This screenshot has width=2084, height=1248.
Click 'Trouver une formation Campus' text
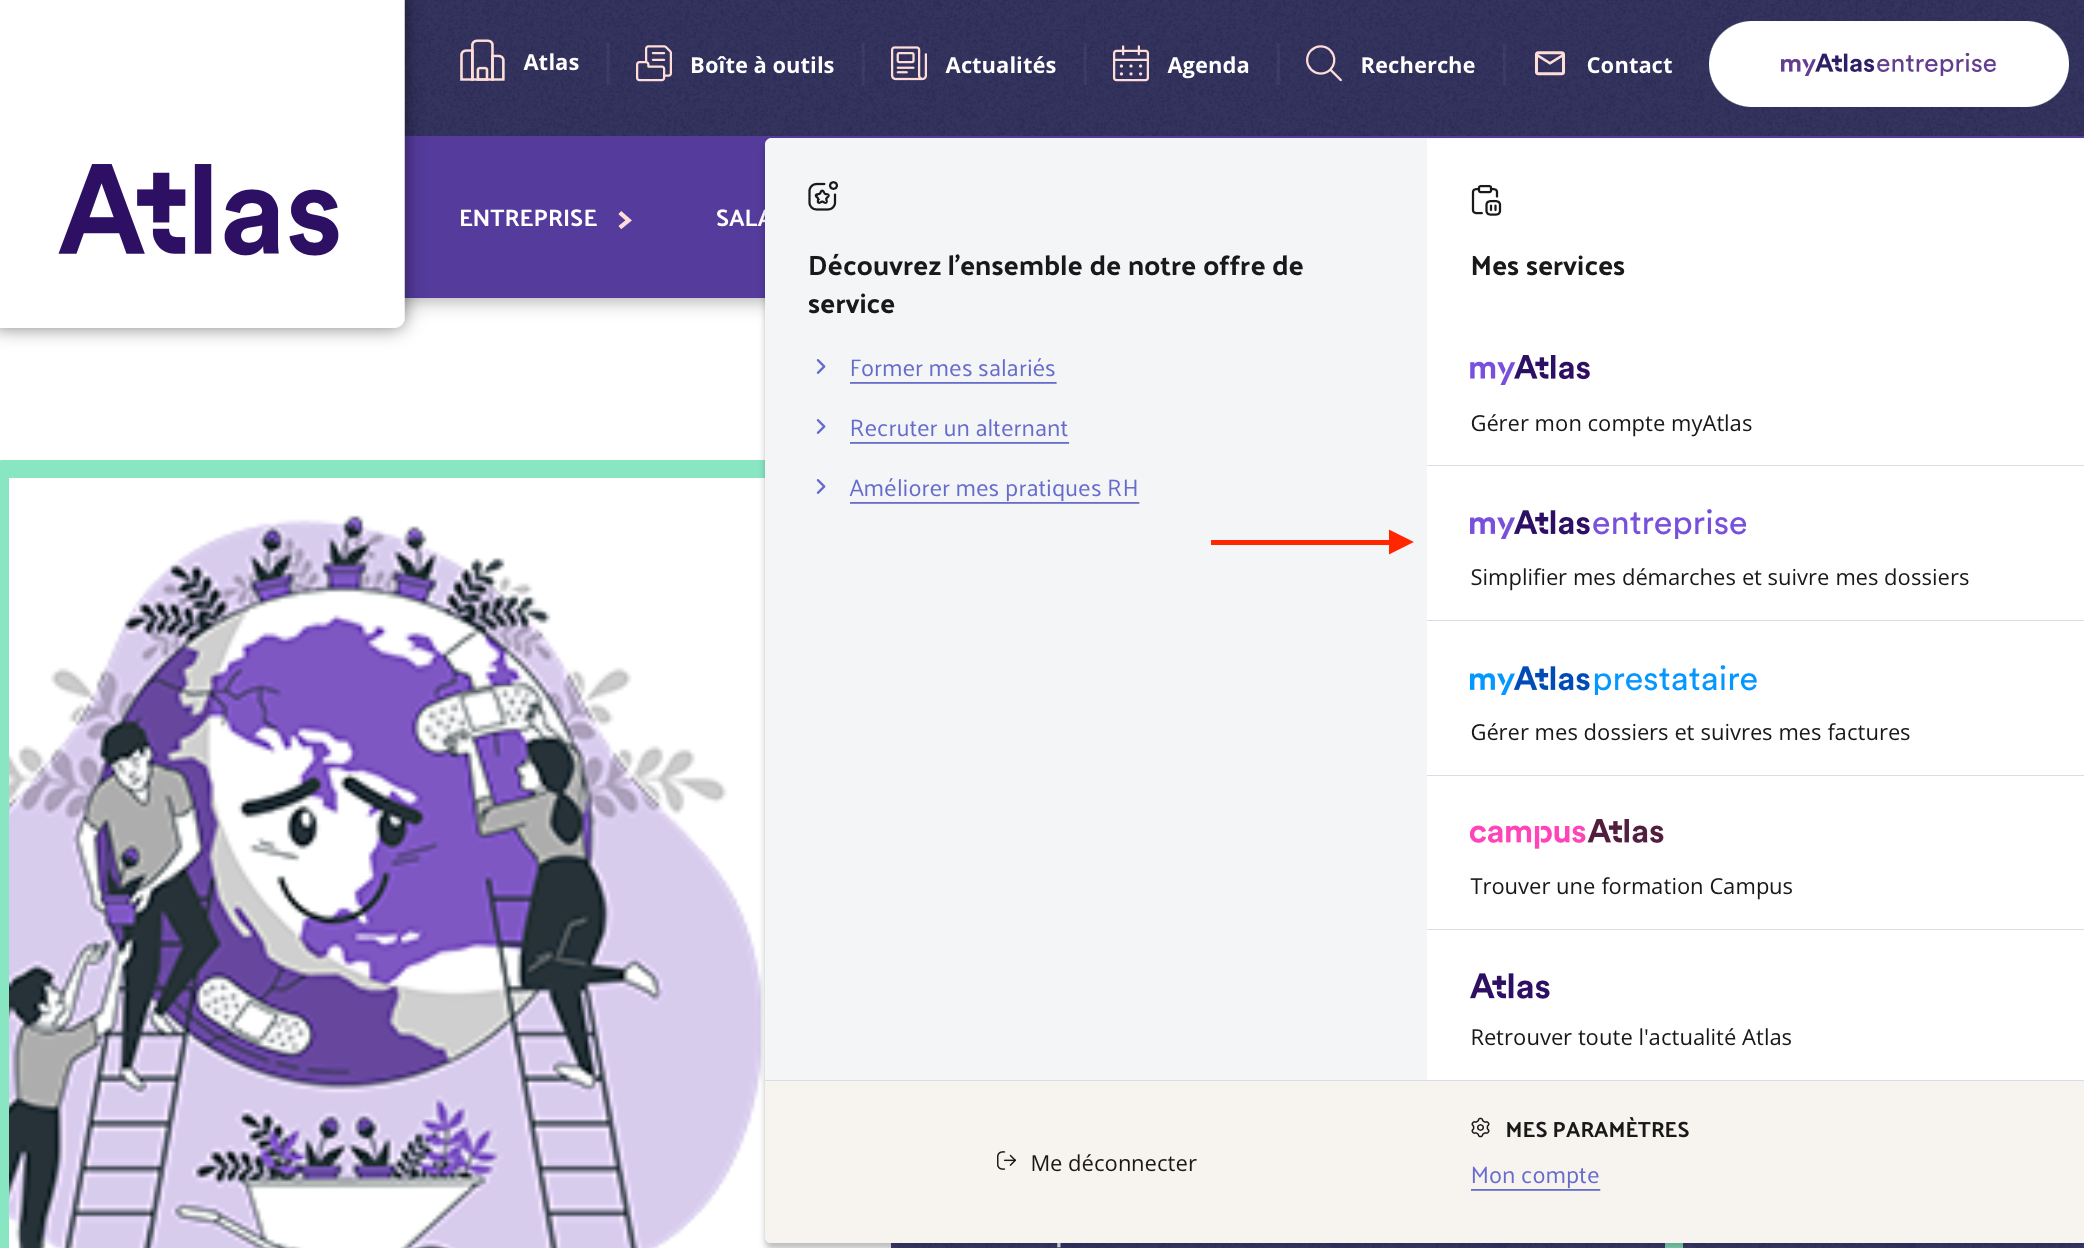coord(1631,886)
